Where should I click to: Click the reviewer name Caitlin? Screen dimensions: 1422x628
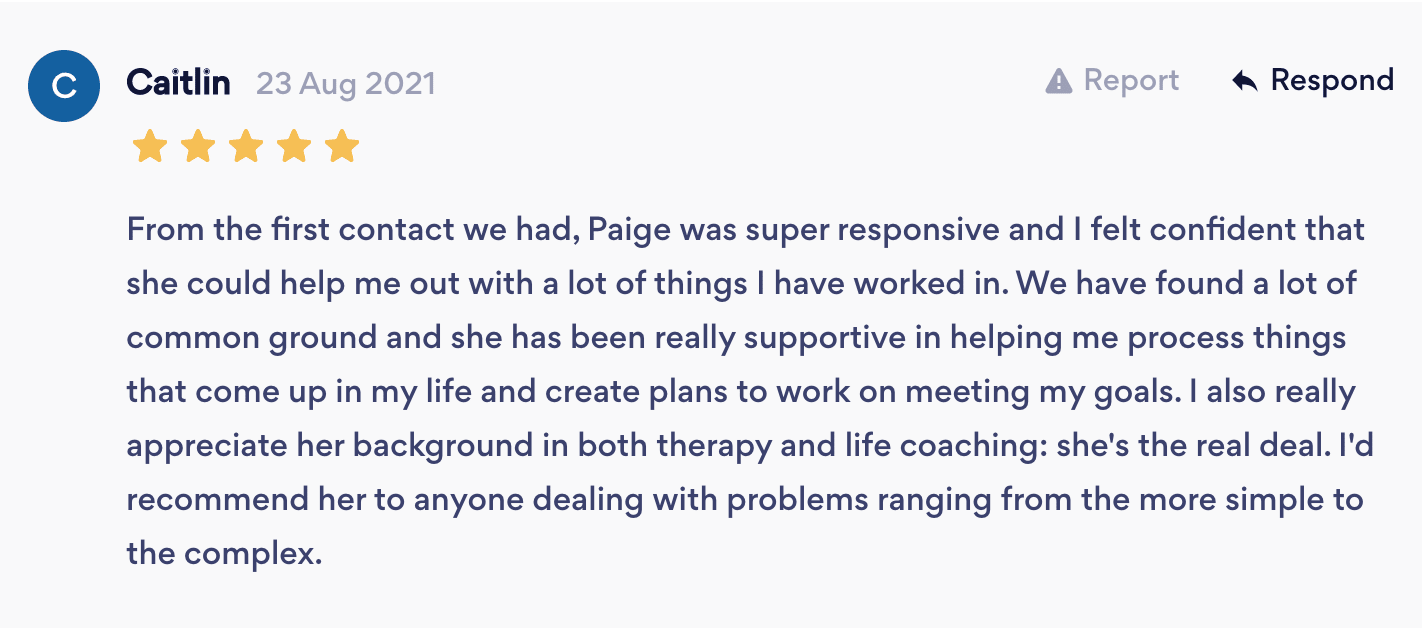tap(178, 82)
